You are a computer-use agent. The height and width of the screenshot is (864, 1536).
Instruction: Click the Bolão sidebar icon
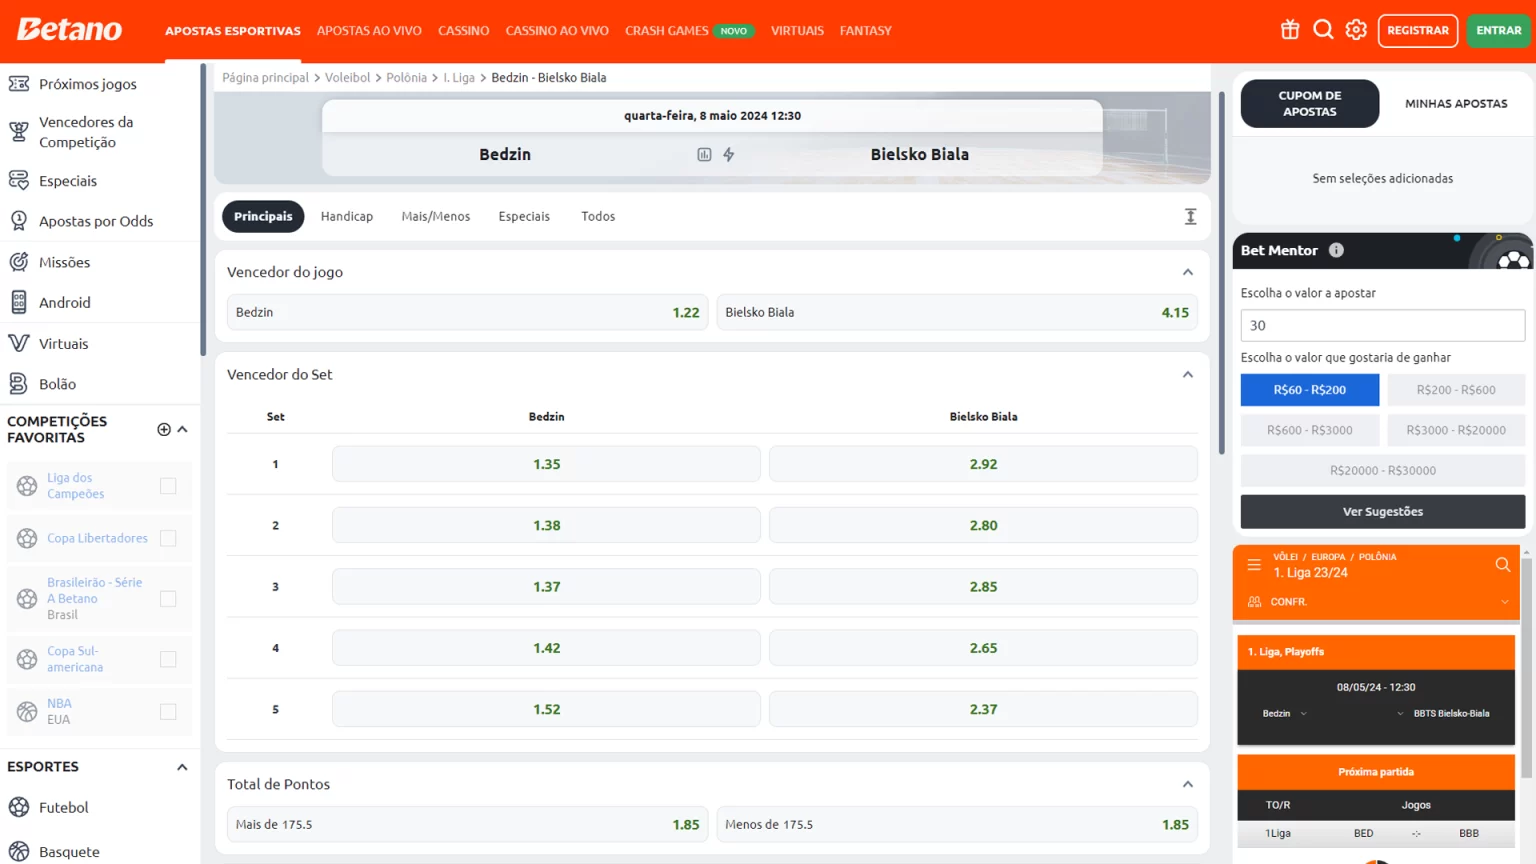point(19,384)
